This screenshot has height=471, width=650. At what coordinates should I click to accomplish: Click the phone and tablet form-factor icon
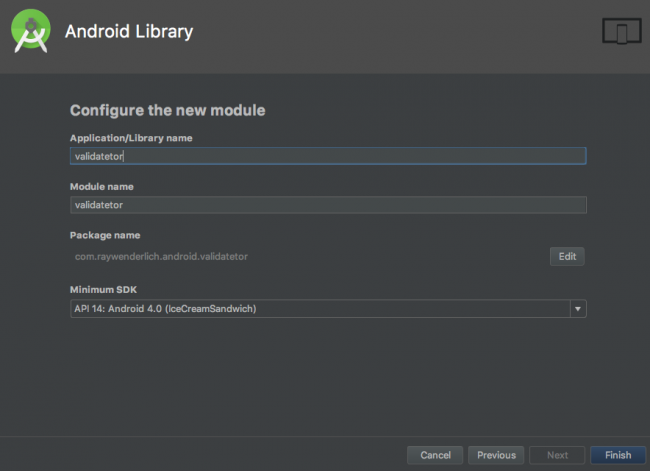click(x=621, y=31)
